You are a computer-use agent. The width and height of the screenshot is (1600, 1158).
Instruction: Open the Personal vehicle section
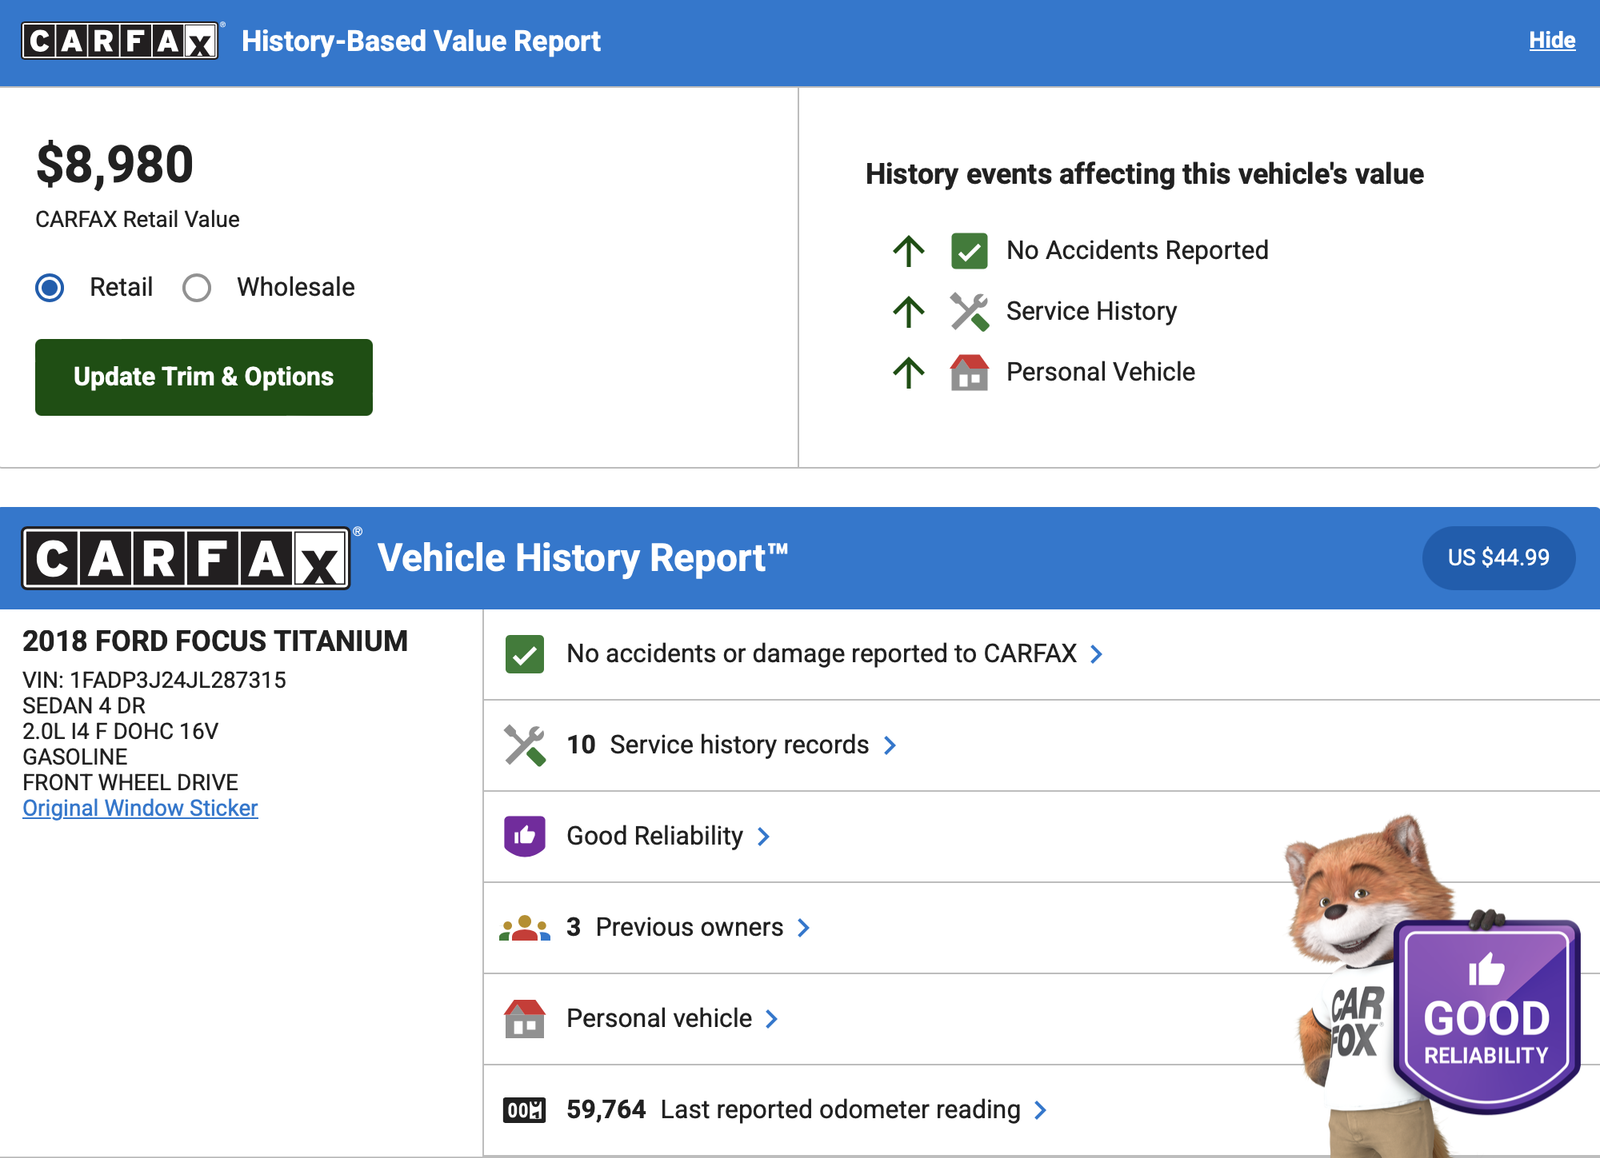pyautogui.click(x=660, y=1019)
